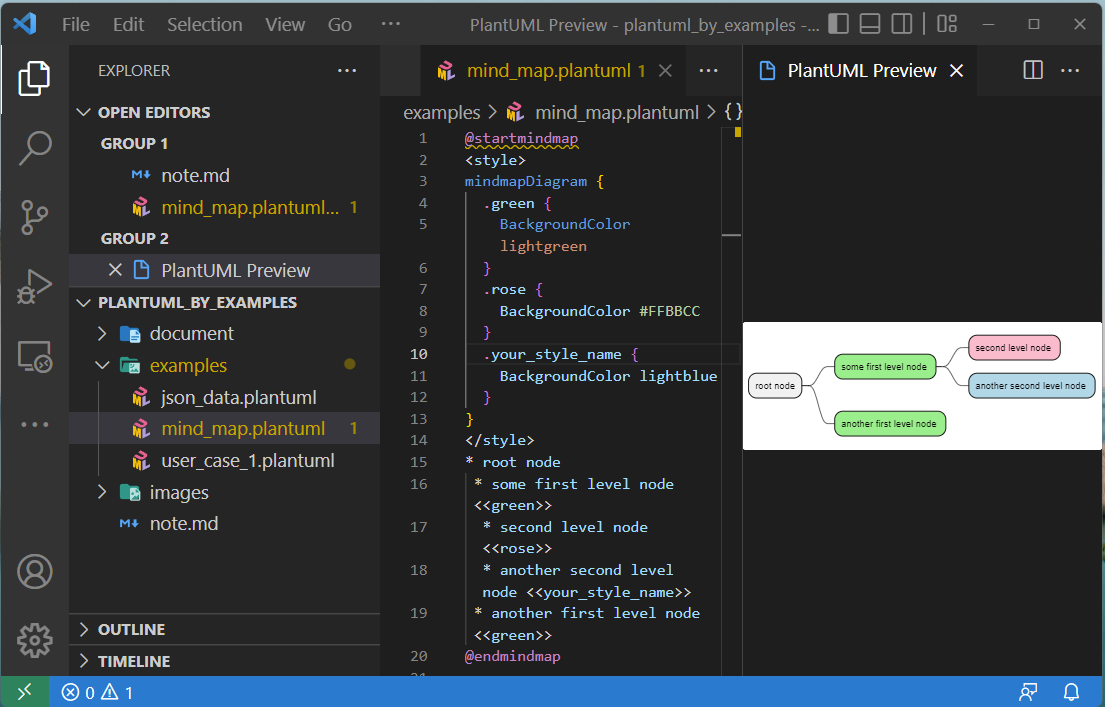The height and width of the screenshot is (707, 1105).
Task: Show additional views in activity bar
Action: coord(34,424)
